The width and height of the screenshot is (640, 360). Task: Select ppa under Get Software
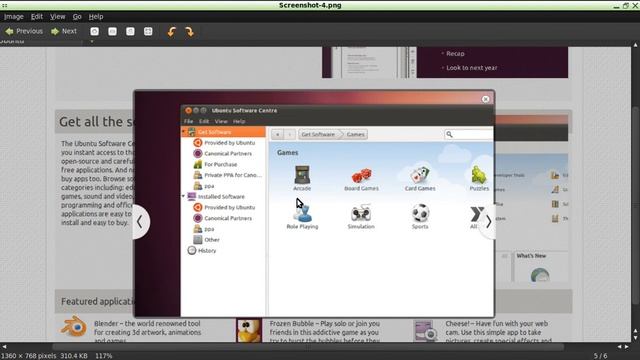[204, 186]
